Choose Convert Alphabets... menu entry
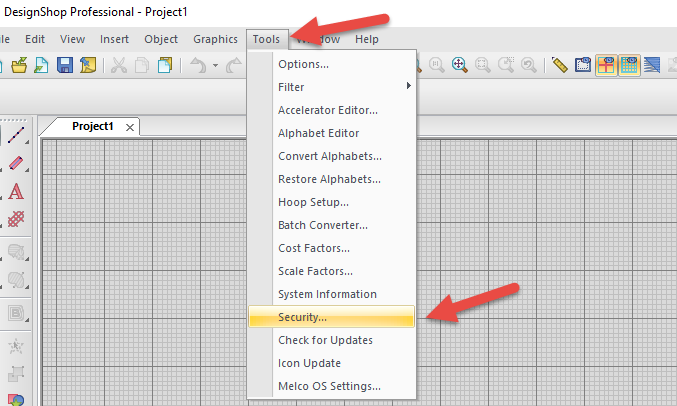Screen dimensions: 677x406 point(331,156)
